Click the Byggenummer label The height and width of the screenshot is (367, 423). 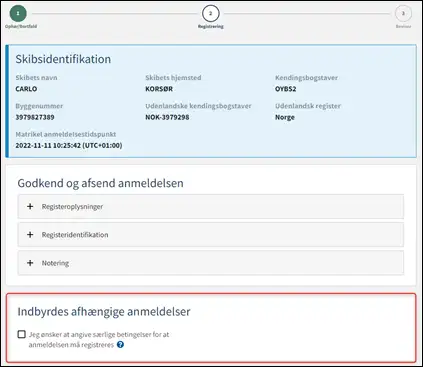point(39,106)
